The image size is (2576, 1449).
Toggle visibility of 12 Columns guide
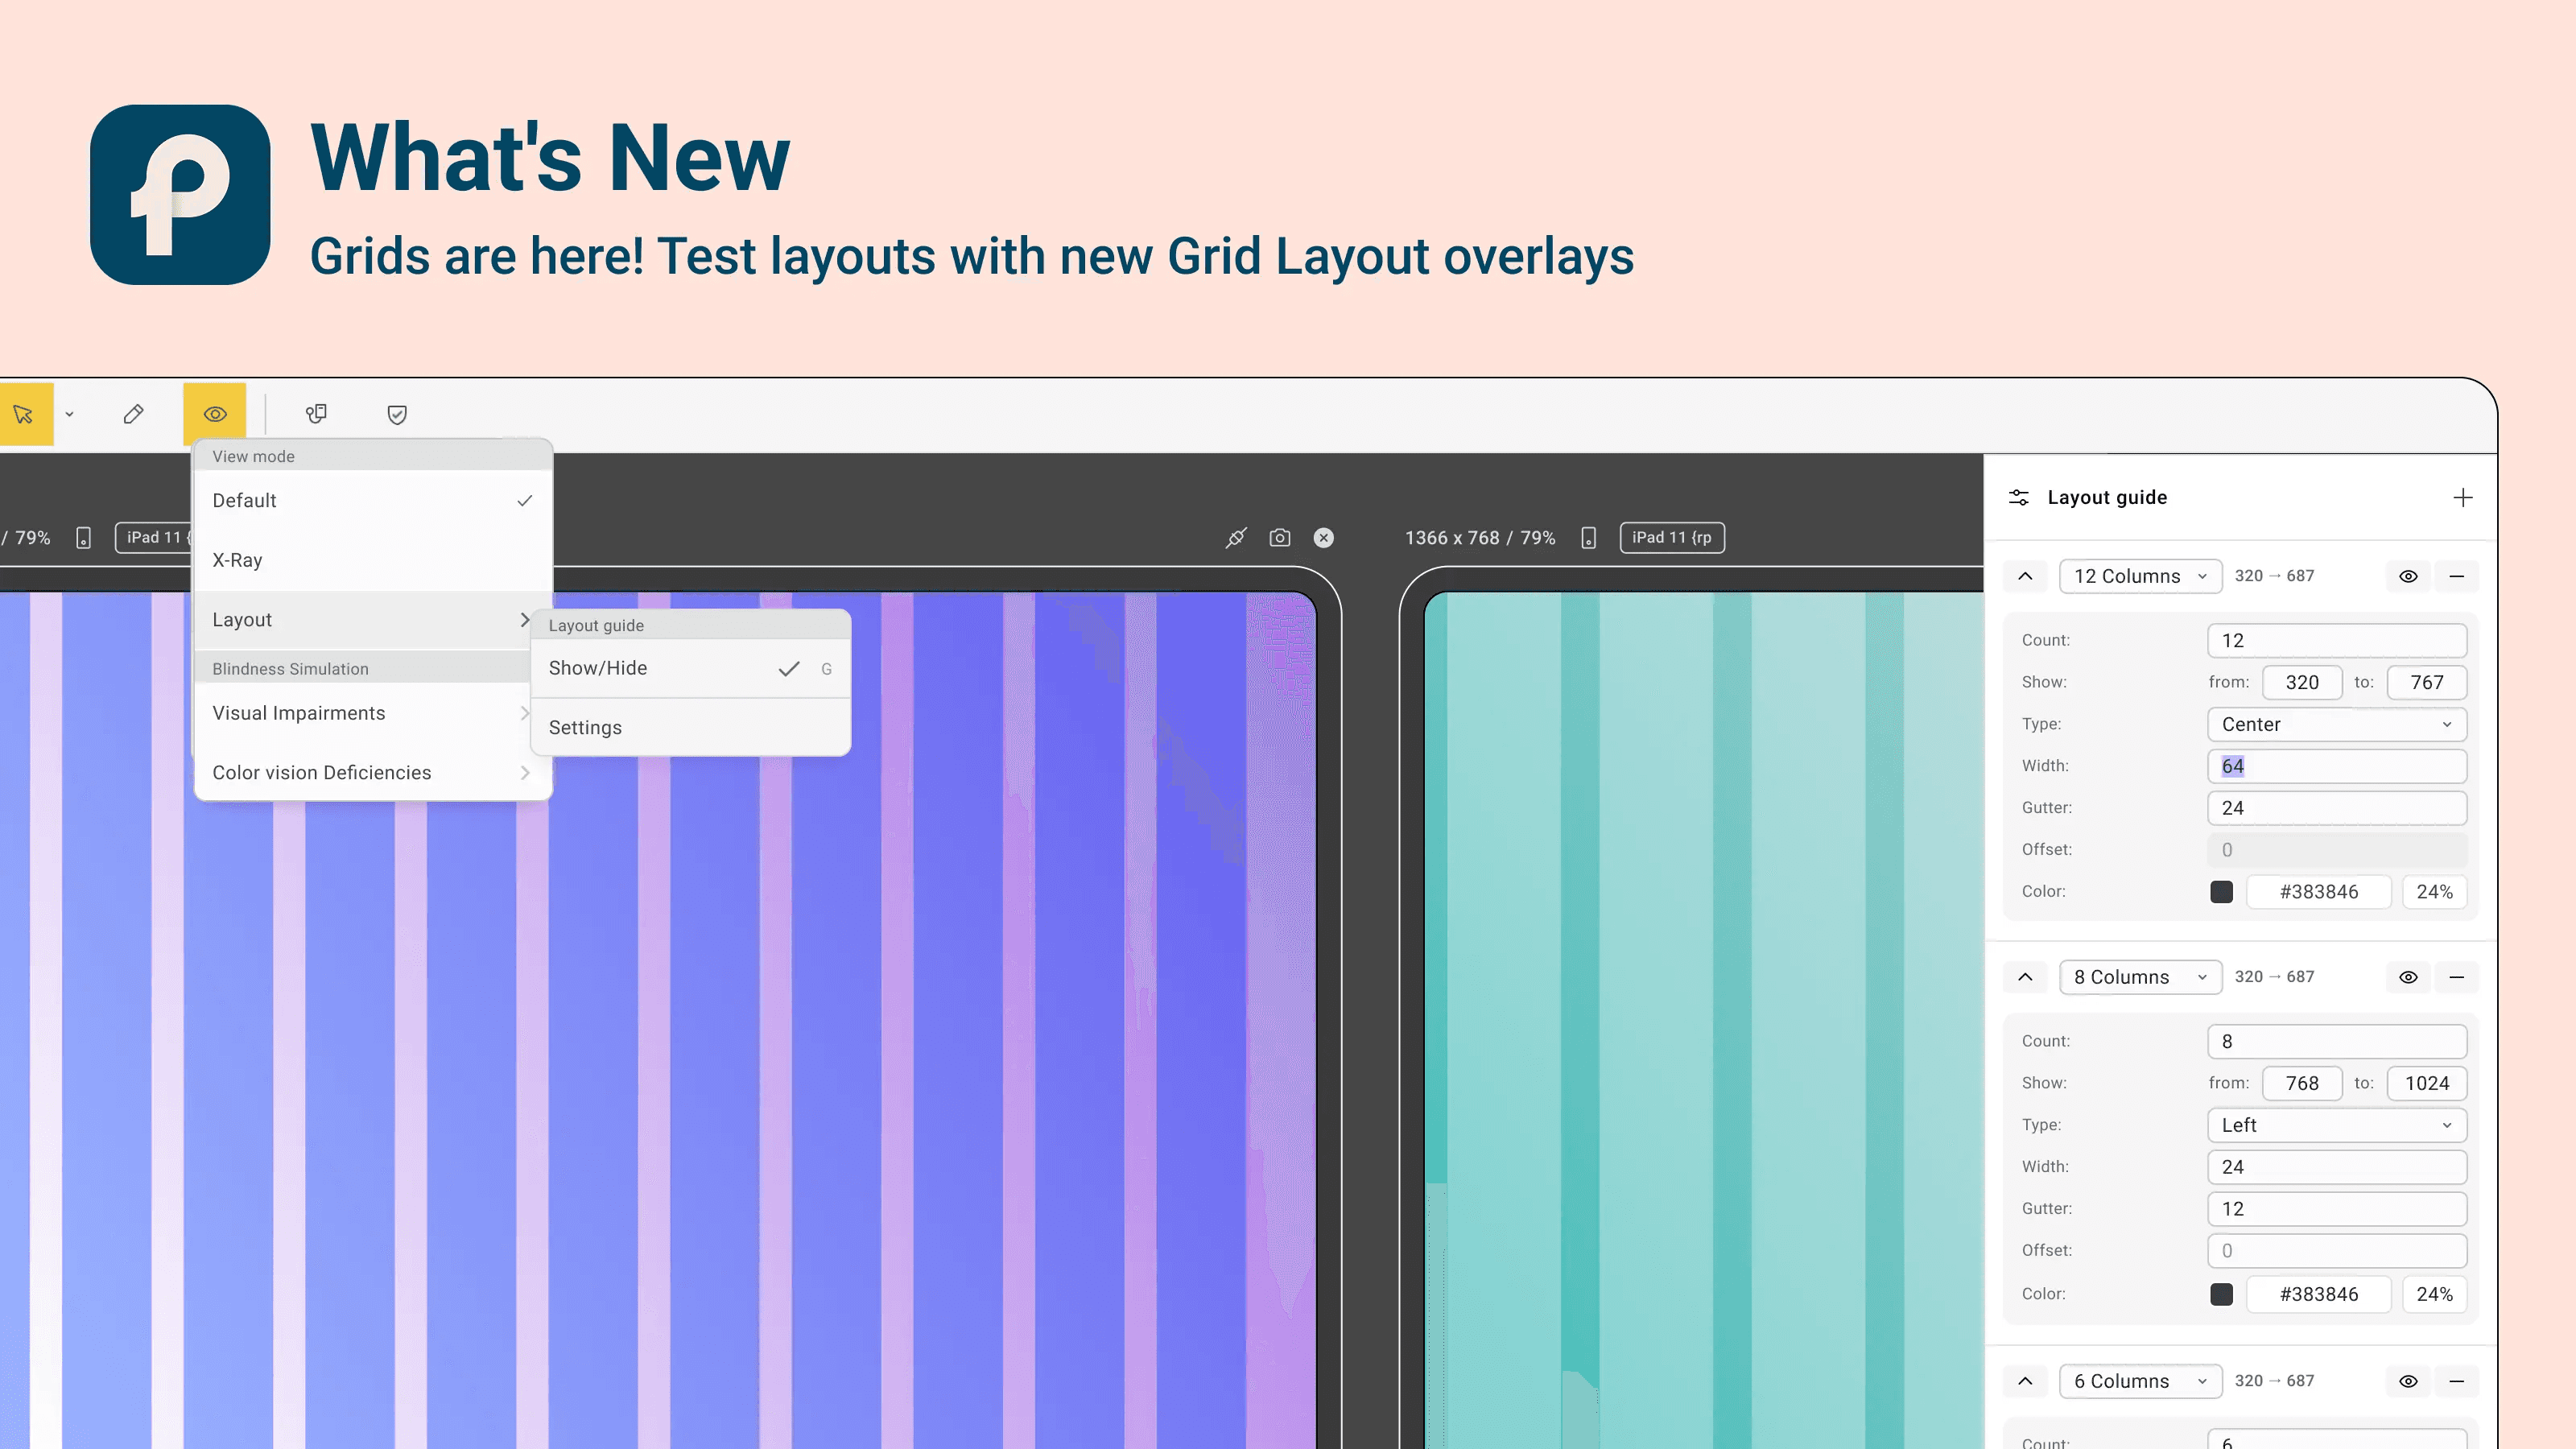tap(2408, 576)
